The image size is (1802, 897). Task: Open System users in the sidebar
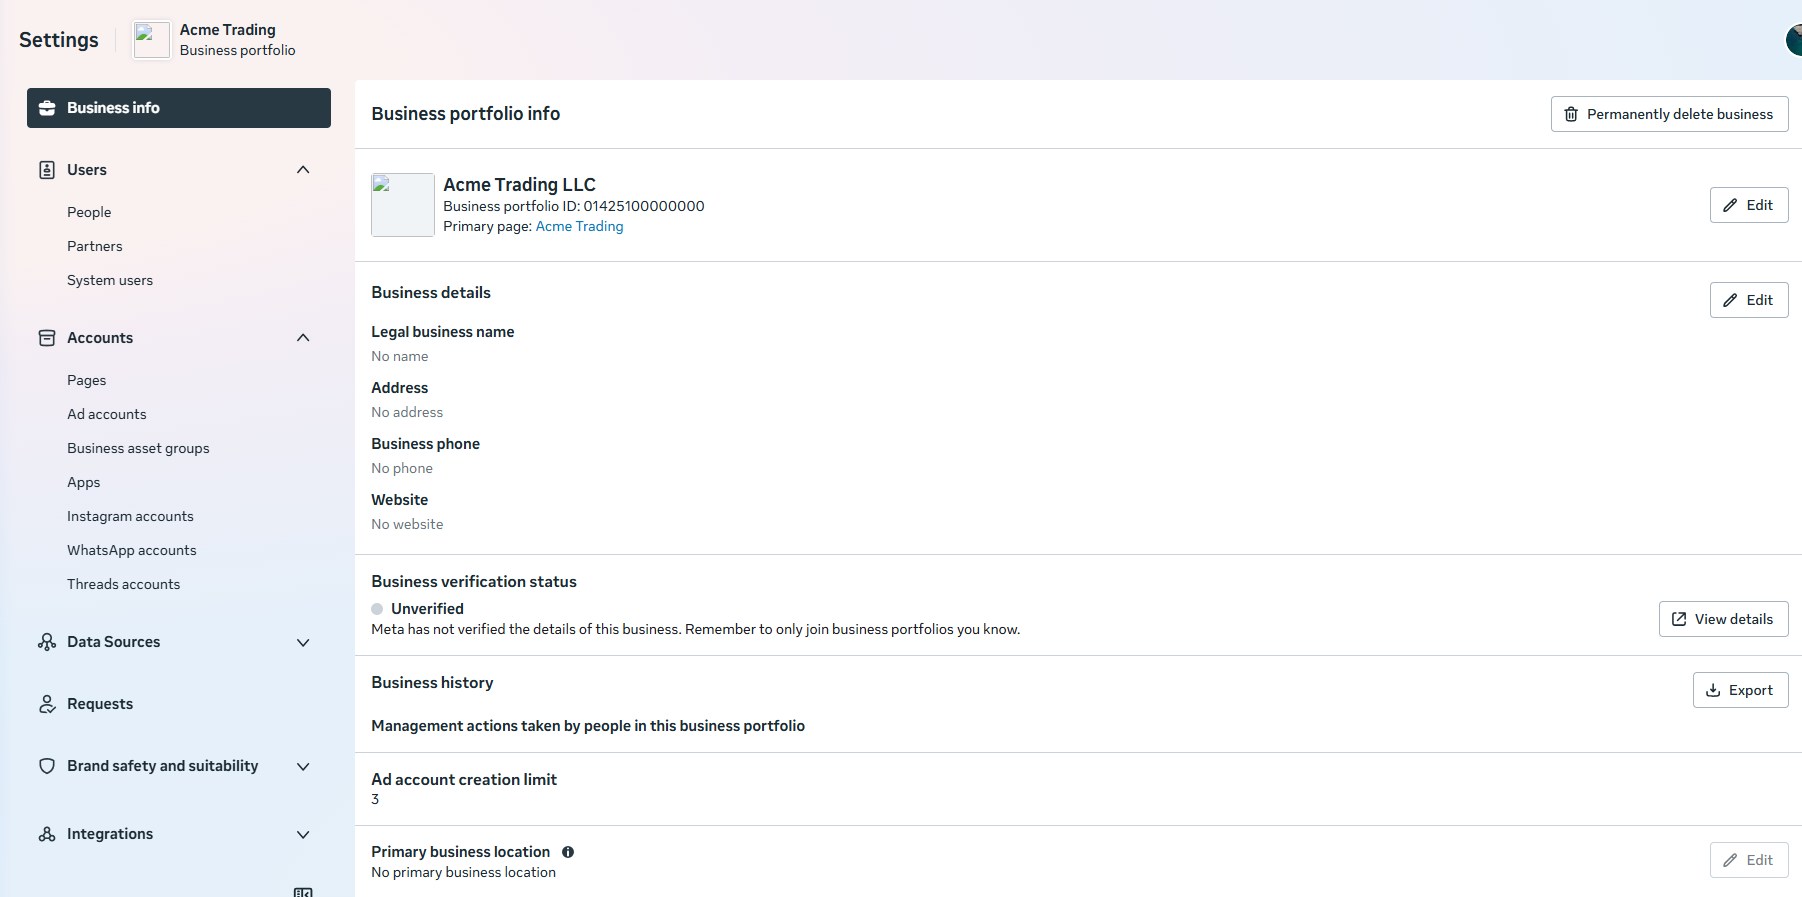click(x=110, y=280)
